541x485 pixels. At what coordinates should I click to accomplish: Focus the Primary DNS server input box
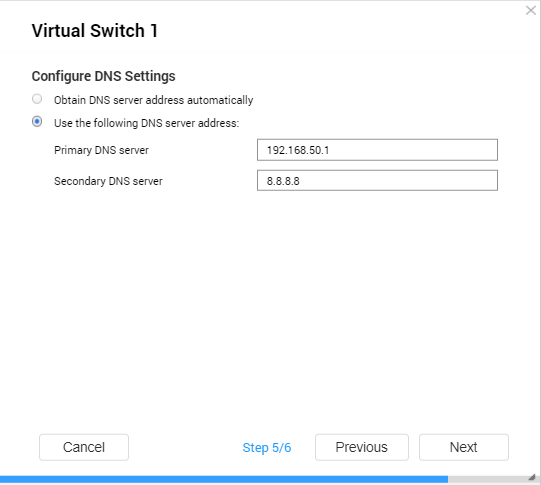(x=377, y=150)
